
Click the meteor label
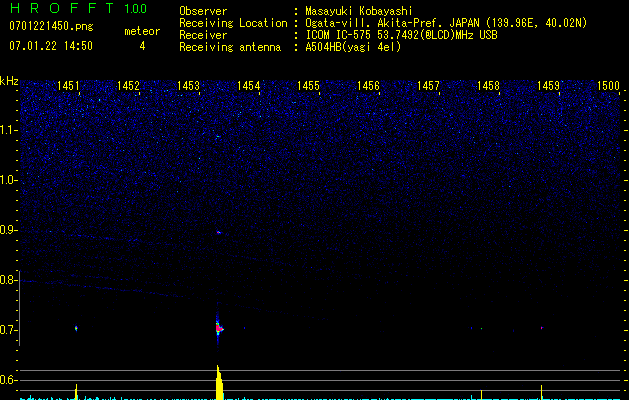coord(142,31)
